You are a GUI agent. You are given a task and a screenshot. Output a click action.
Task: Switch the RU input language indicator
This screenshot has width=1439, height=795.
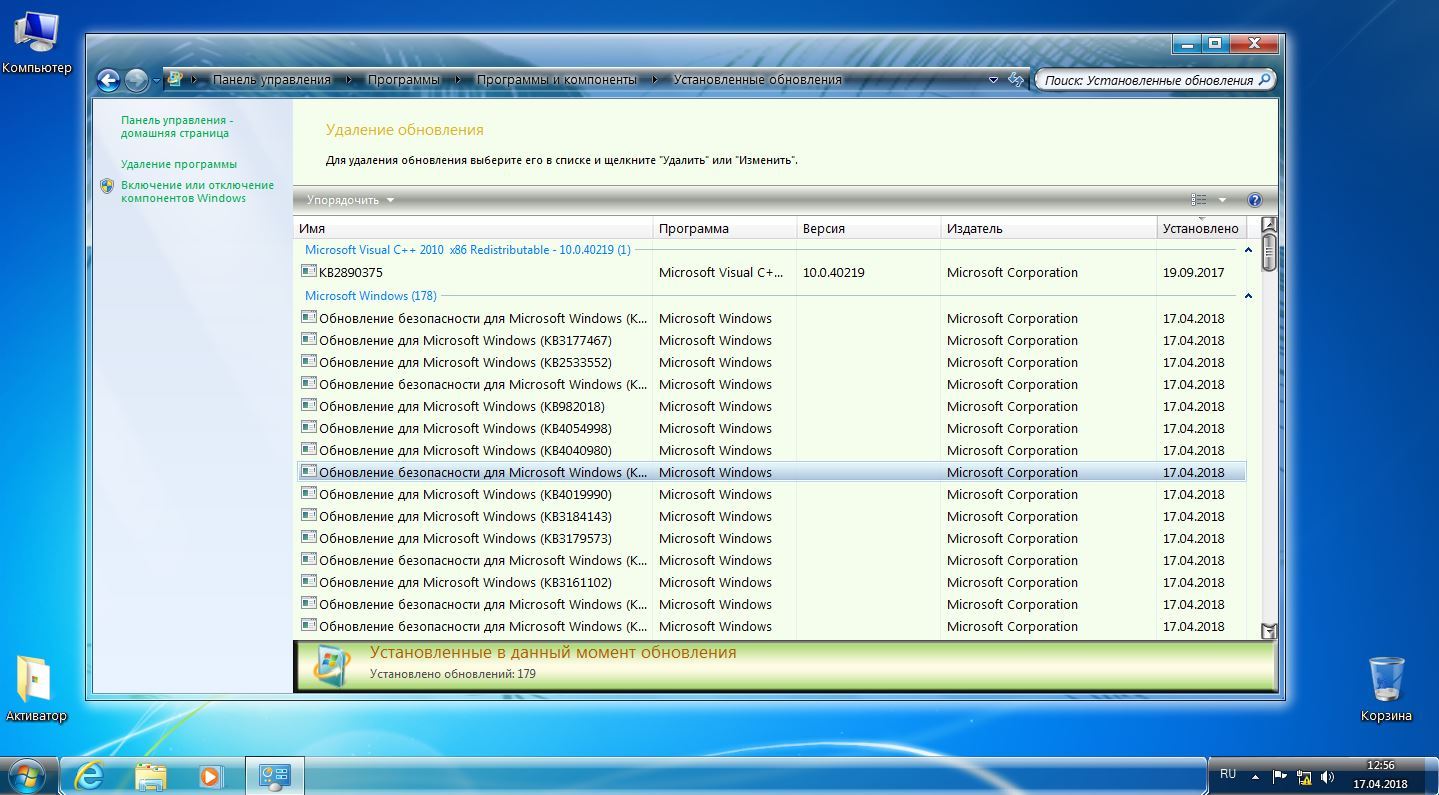pos(1228,774)
